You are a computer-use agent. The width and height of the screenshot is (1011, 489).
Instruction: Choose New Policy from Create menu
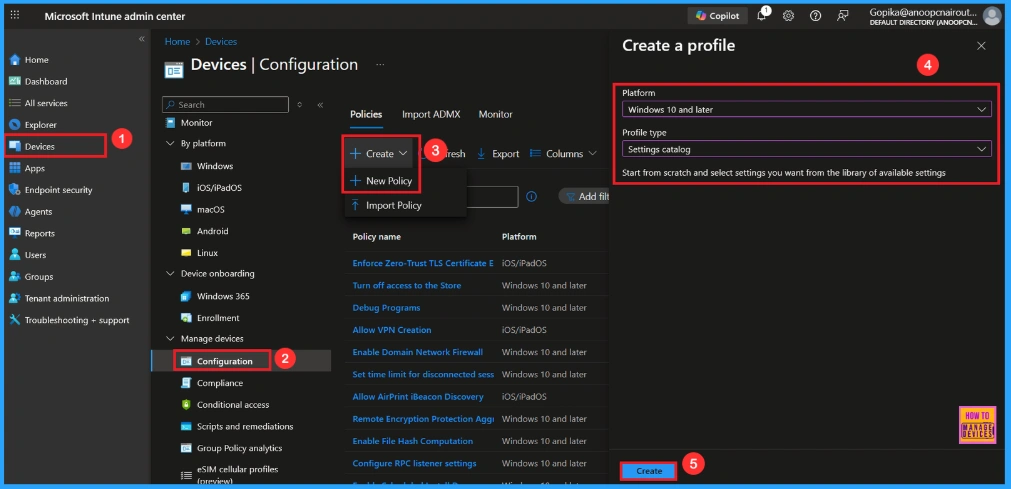click(380, 181)
